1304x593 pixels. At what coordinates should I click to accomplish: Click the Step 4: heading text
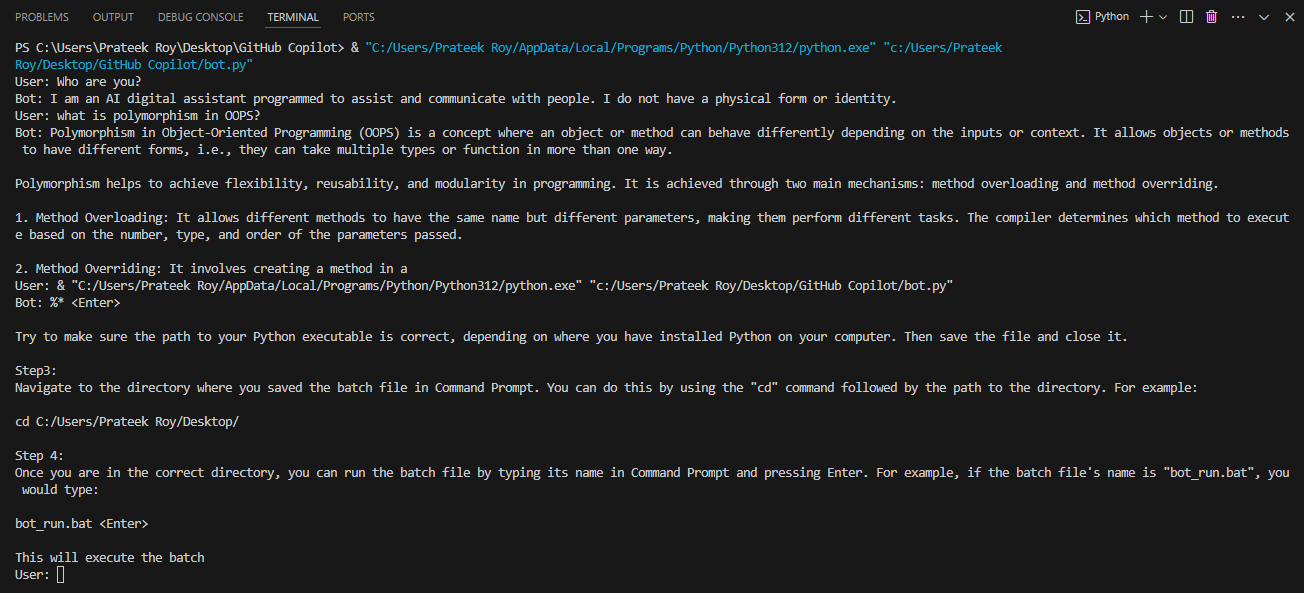(x=40, y=456)
